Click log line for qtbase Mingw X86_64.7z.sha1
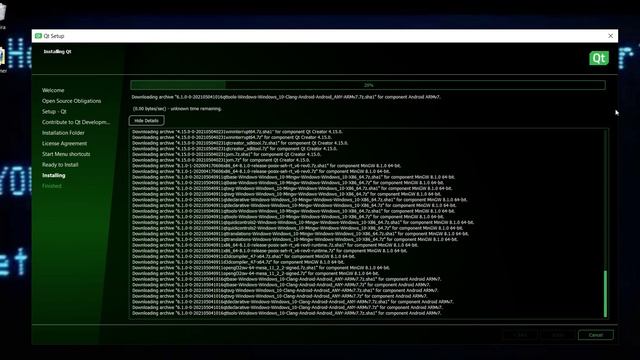 tap(293, 177)
